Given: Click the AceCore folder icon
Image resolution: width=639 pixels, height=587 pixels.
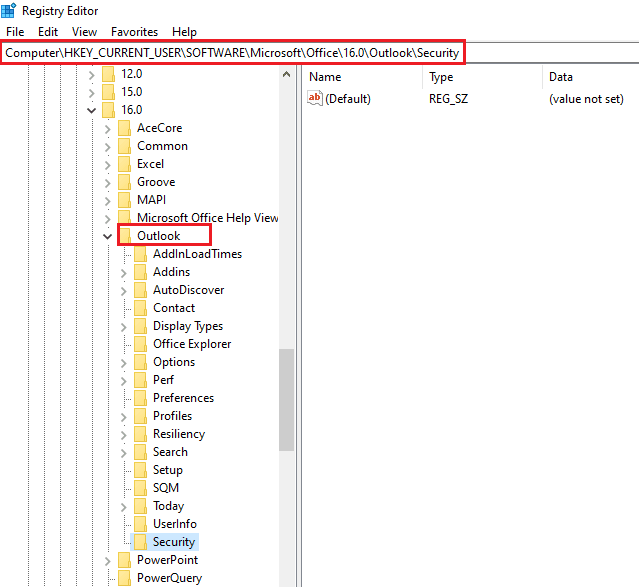Looking at the screenshot, I should [x=124, y=128].
